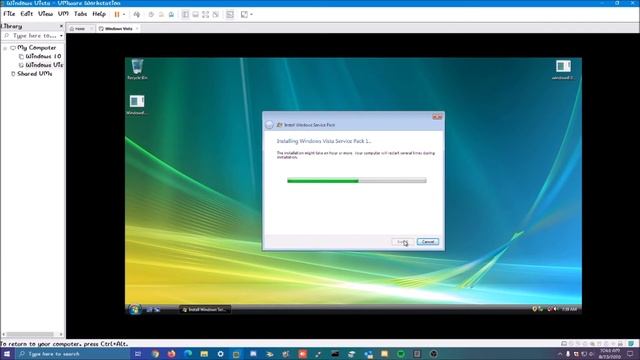Select Windows Vista VM in library
The width and height of the screenshot is (640, 360).
[41, 65]
